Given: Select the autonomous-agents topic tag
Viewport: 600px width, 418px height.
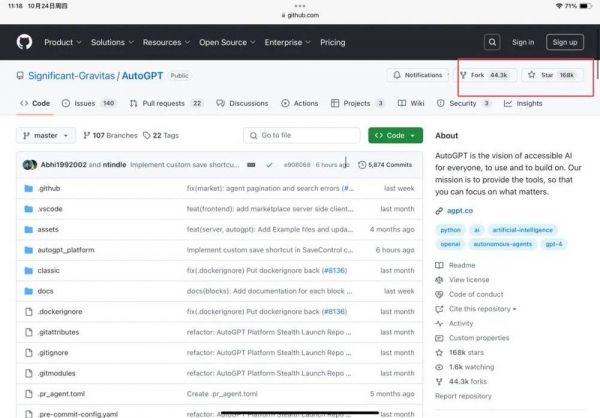Looking at the screenshot, I should [x=503, y=243].
